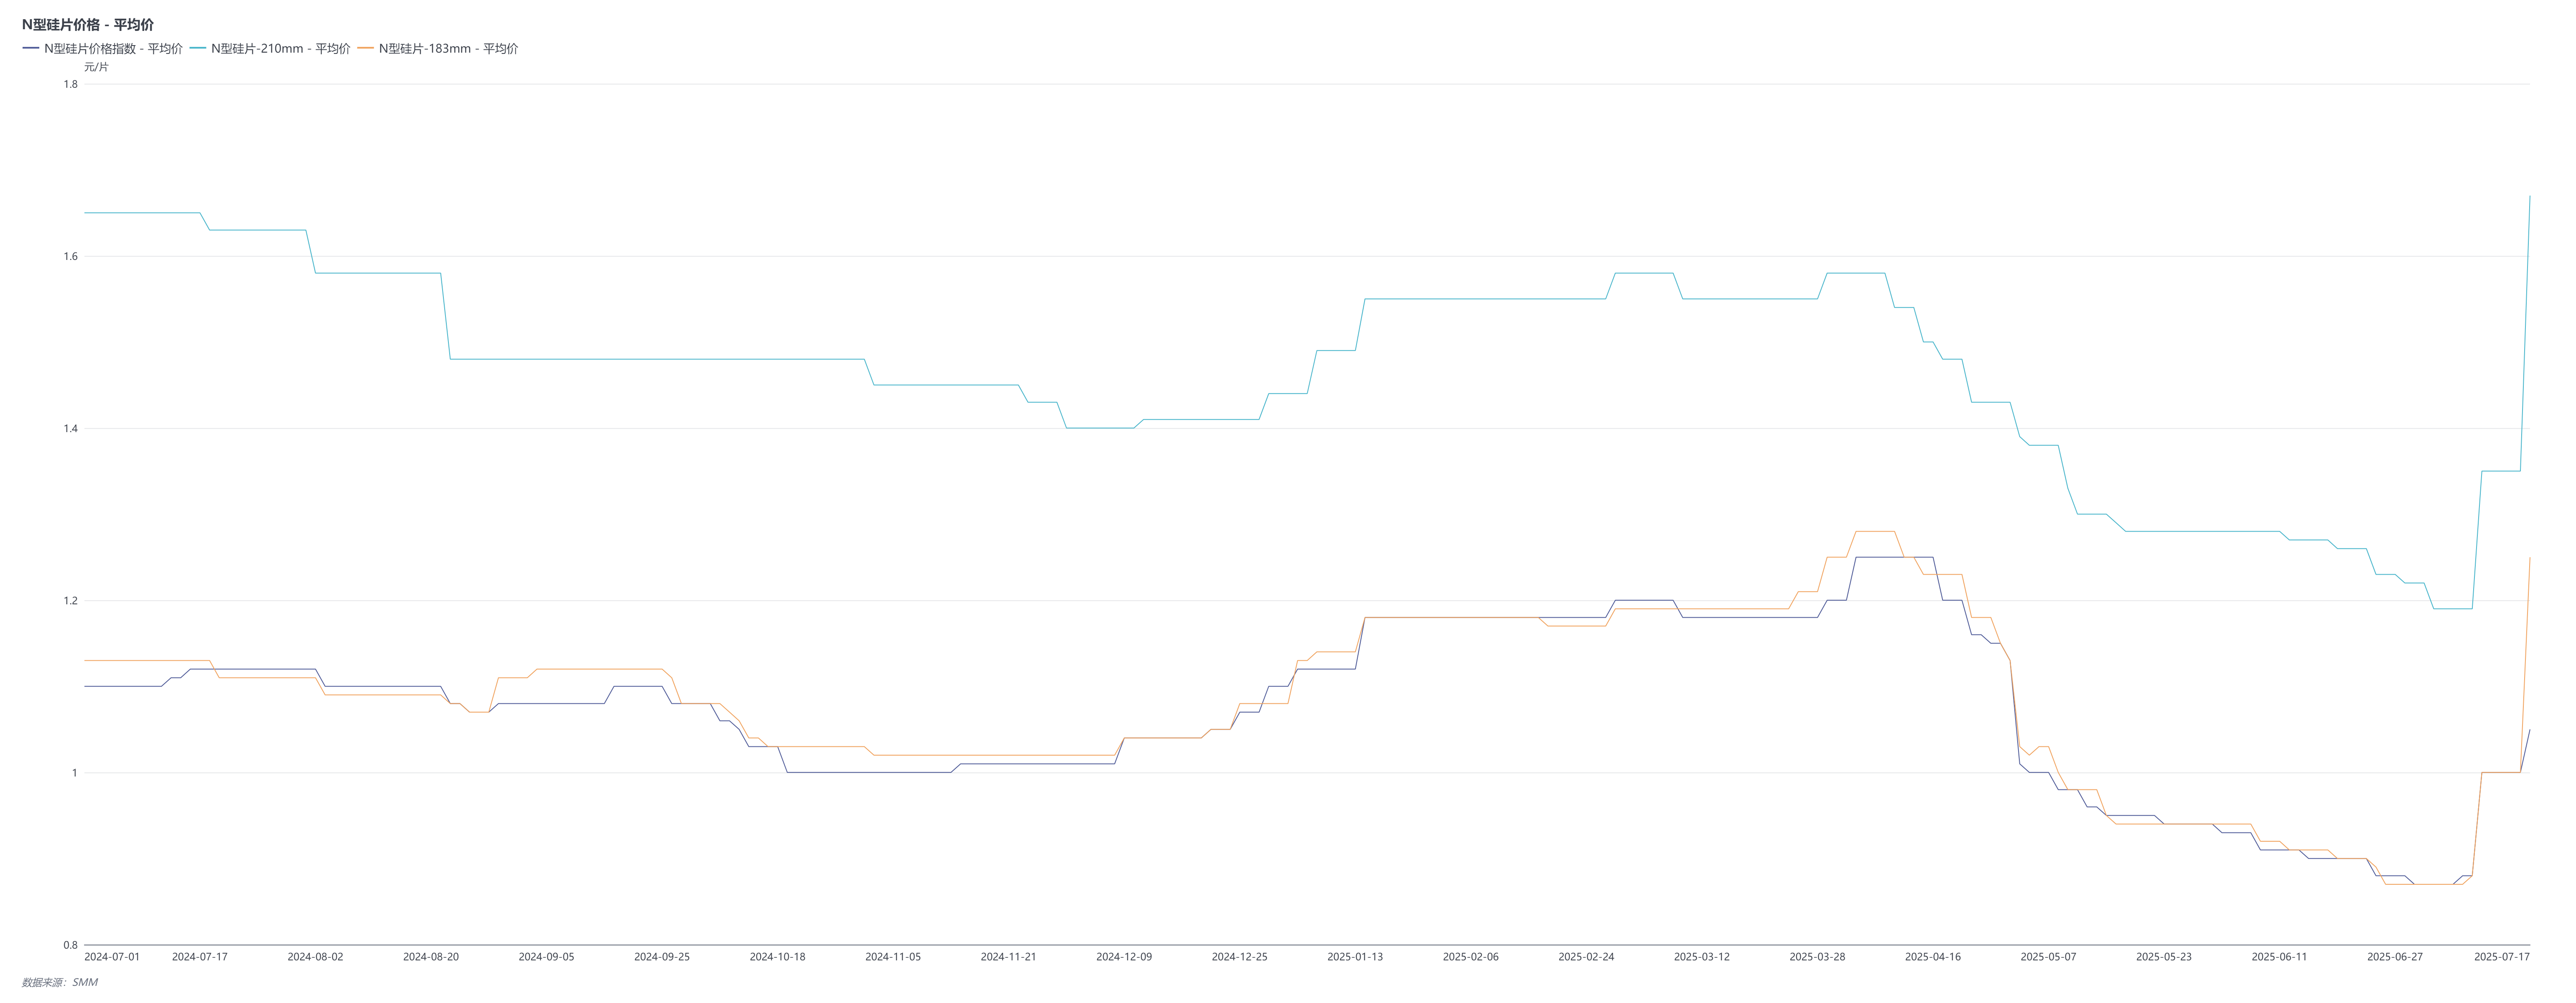The height and width of the screenshot is (1003, 2576).
Task: Click the 0.8 y-axis value label
Action: click(70, 945)
